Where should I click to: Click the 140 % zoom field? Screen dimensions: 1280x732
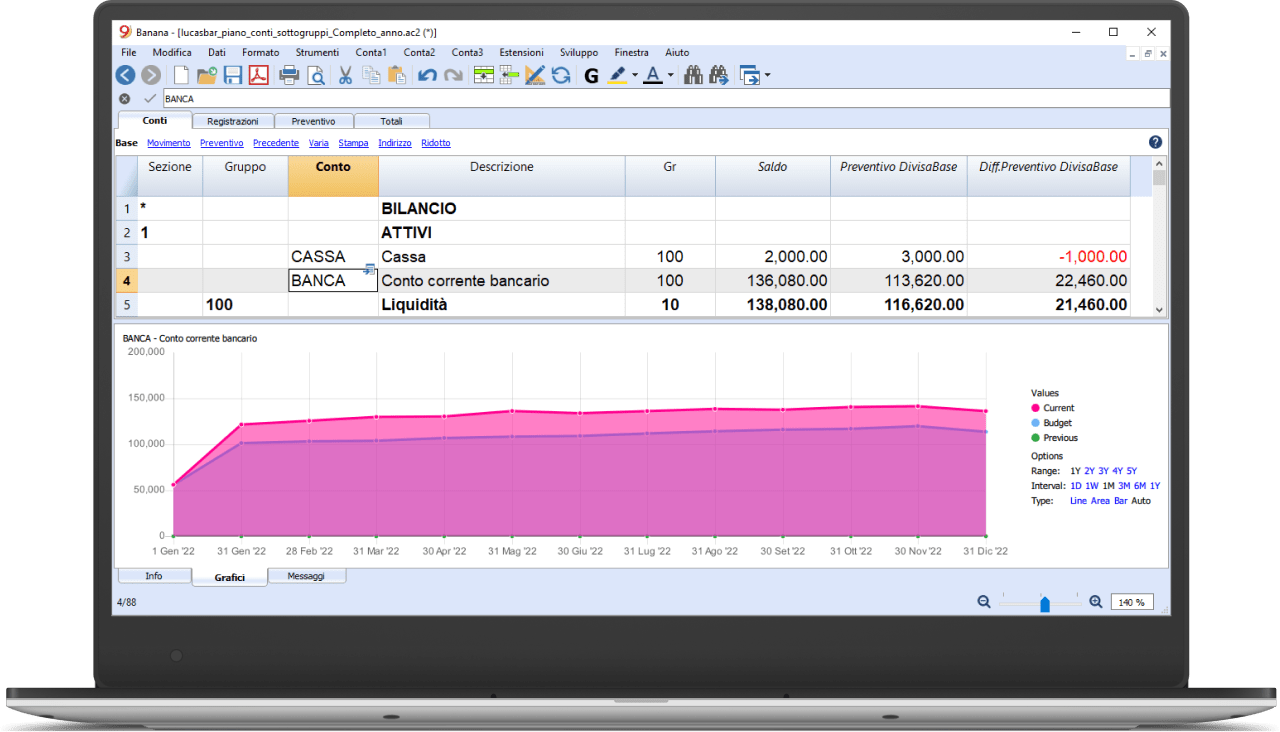click(1132, 602)
